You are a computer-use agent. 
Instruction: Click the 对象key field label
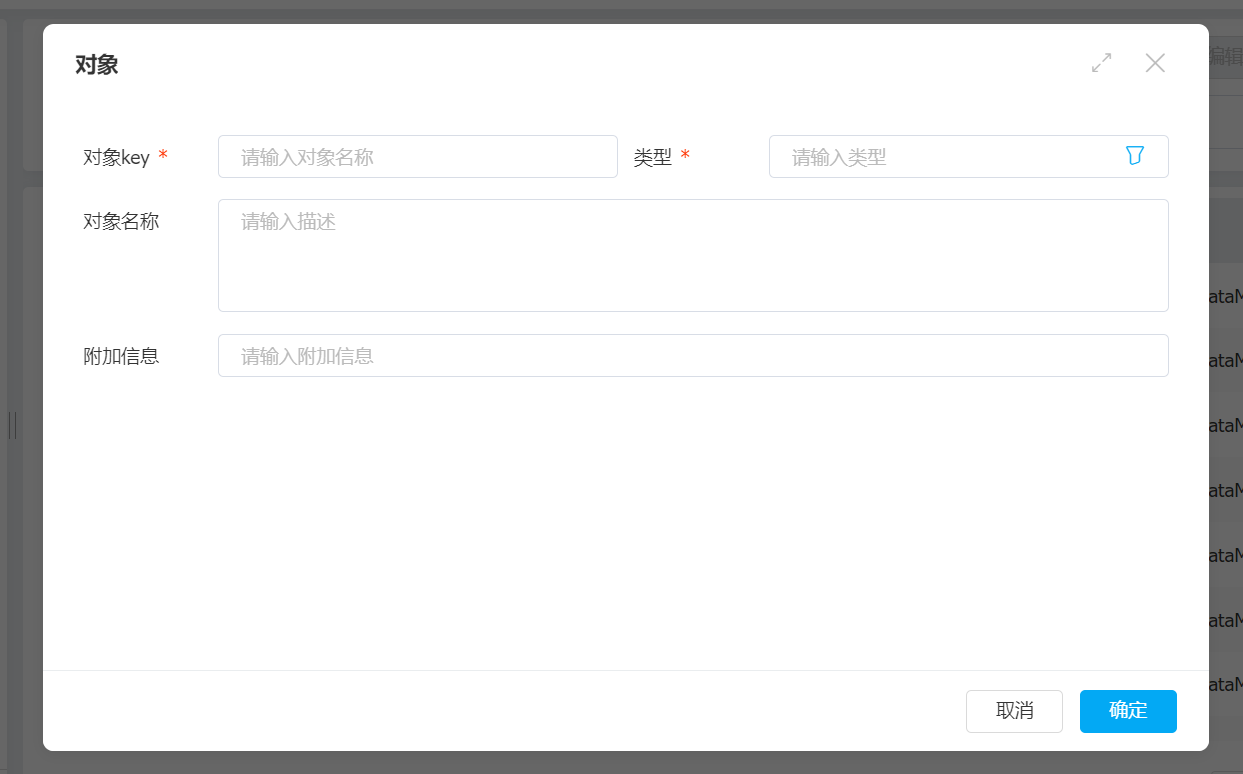116,157
